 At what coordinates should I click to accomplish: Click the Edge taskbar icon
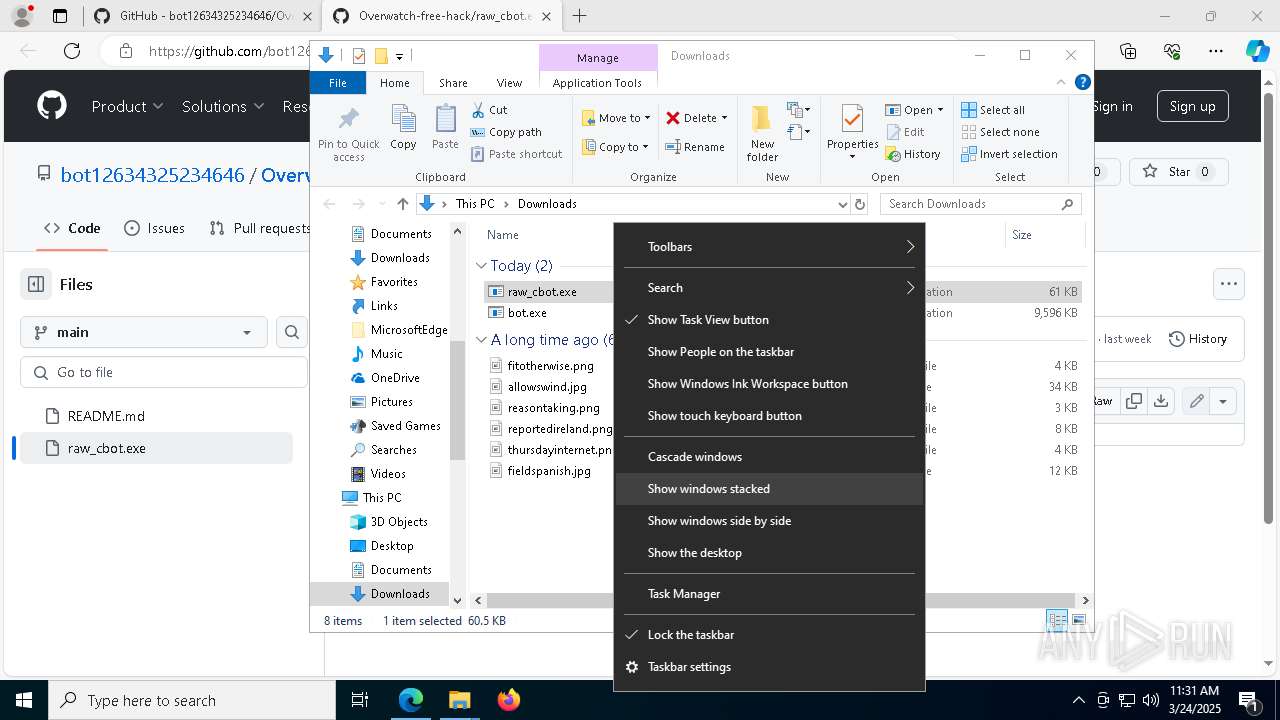411,700
